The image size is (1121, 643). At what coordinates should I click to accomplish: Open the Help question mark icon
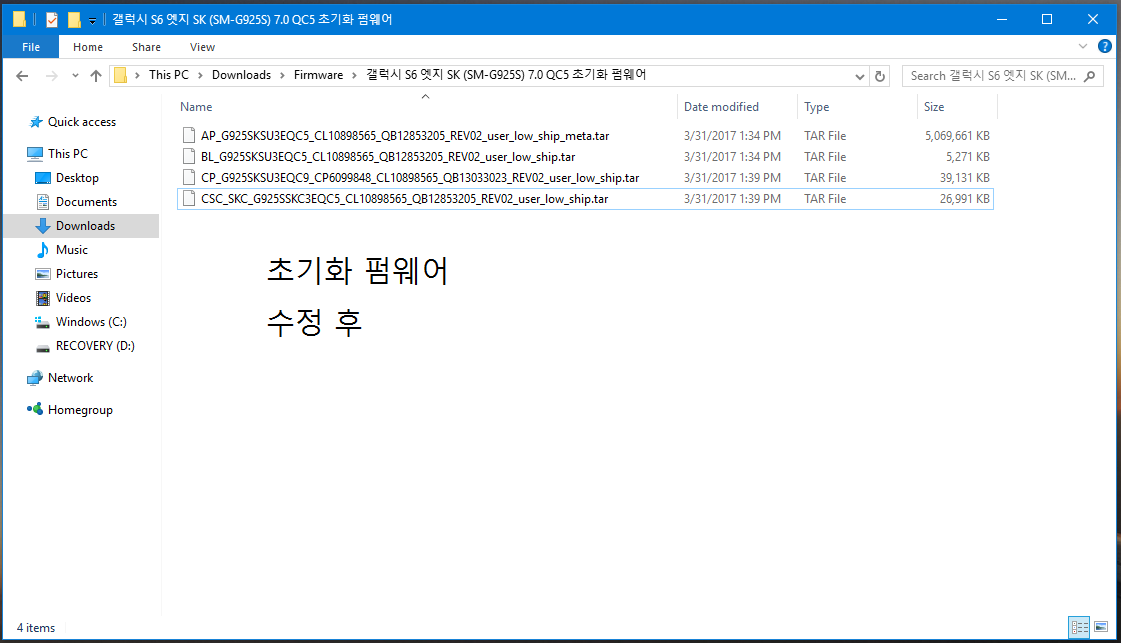point(1105,47)
